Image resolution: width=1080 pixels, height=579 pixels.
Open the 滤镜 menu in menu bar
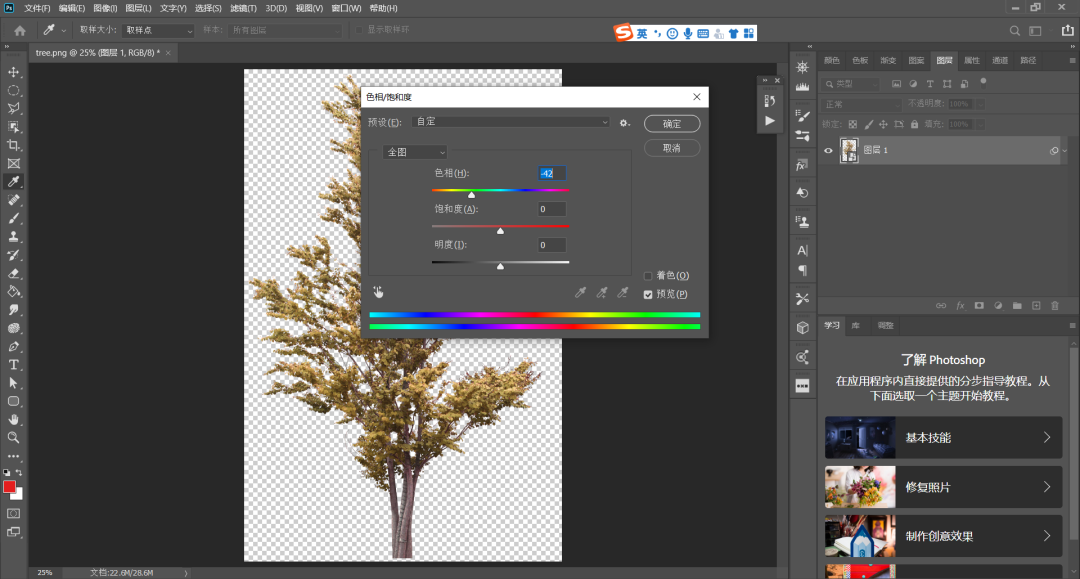pyautogui.click(x=243, y=8)
